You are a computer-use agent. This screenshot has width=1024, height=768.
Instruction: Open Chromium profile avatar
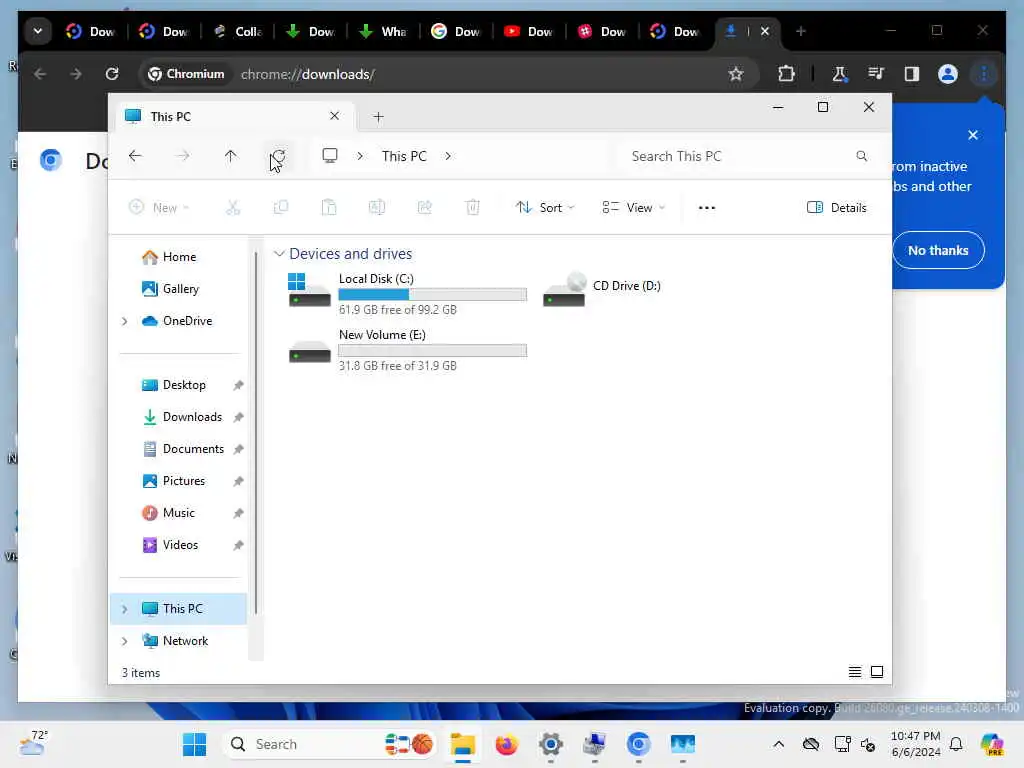click(948, 74)
